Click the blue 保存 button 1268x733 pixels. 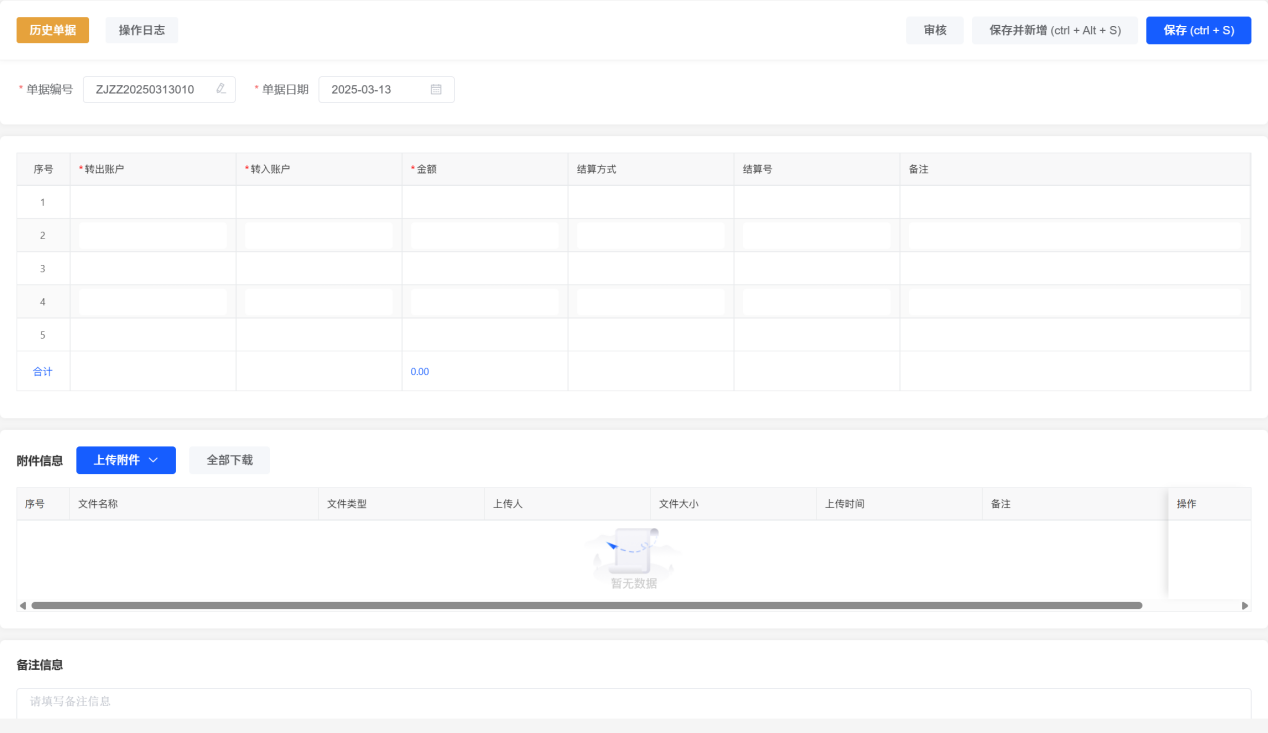(x=1198, y=30)
